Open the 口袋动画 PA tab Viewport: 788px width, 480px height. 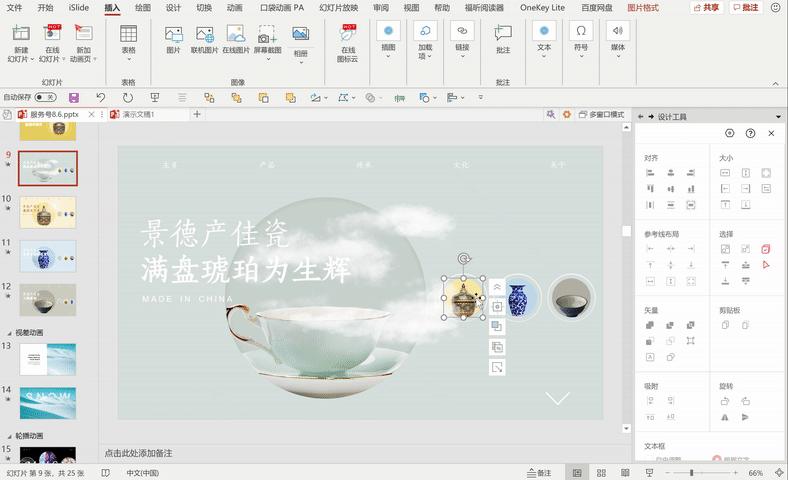tap(282, 8)
